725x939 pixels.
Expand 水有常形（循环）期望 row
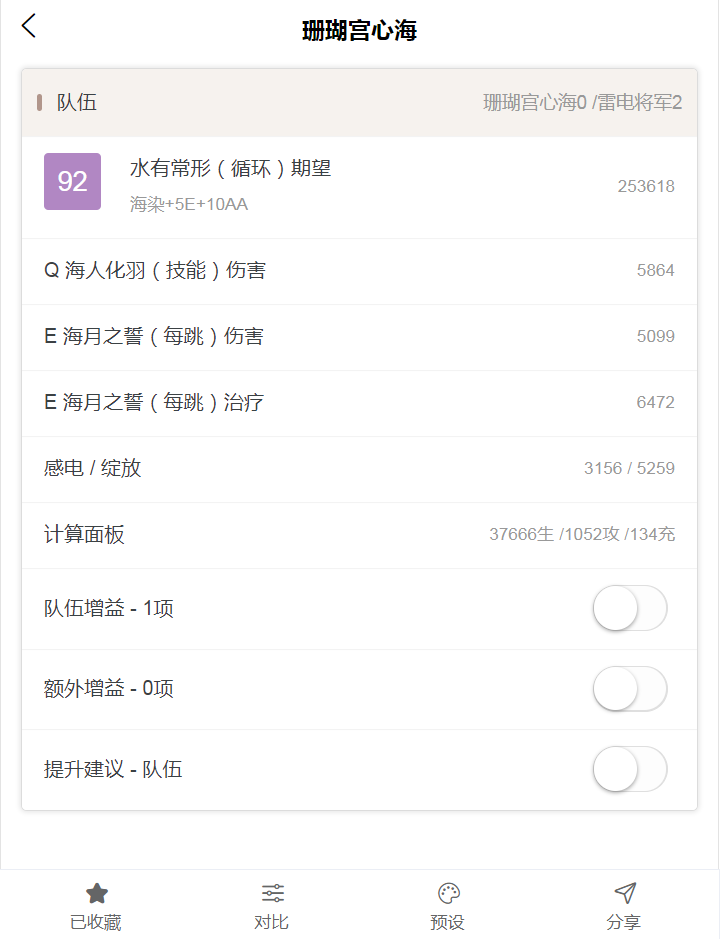tap(359, 187)
